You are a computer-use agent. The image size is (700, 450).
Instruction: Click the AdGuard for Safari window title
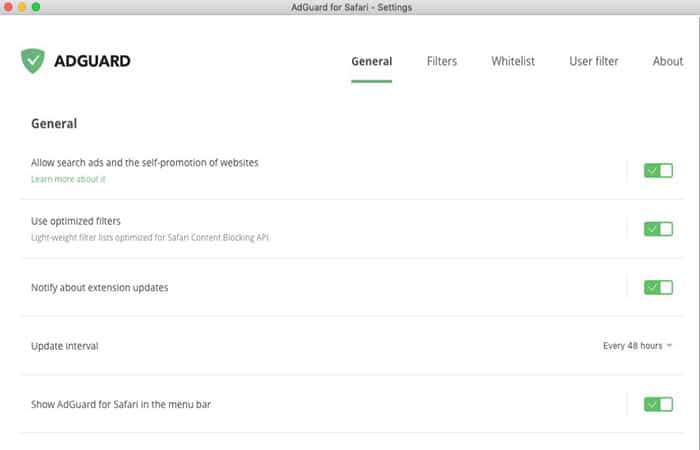351,7
